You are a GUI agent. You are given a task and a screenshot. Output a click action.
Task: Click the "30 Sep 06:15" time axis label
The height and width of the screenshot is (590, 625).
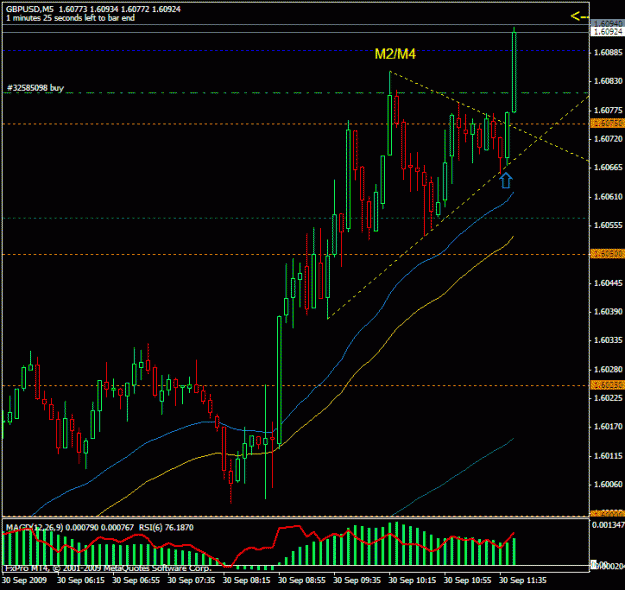81,580
